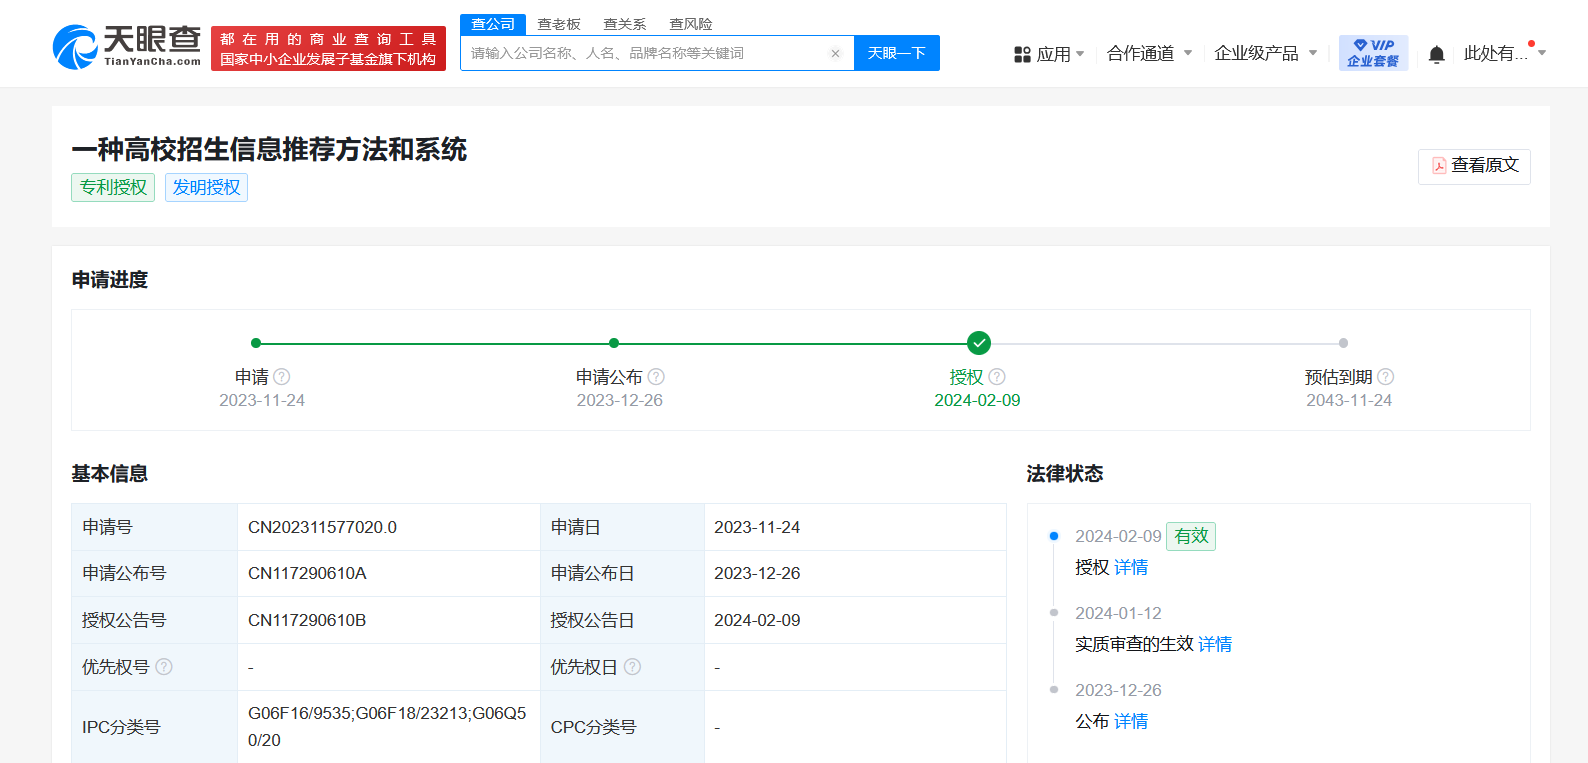The height and width of the screenshot is (763, 1588).
Task: Expand the 合作通道 dropdown
Action: click(x=1149, y=54)
